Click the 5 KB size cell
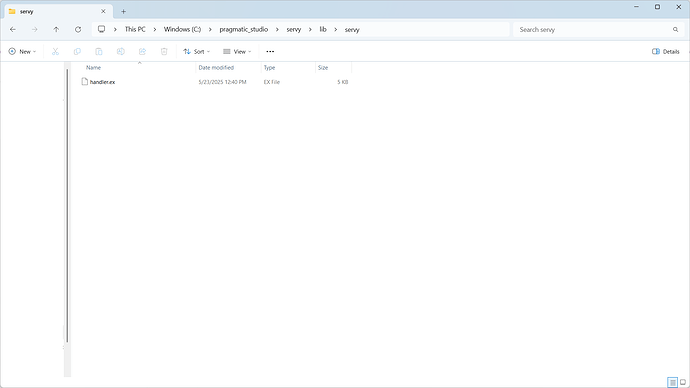690x388 pixels. (x=343, y=82)
